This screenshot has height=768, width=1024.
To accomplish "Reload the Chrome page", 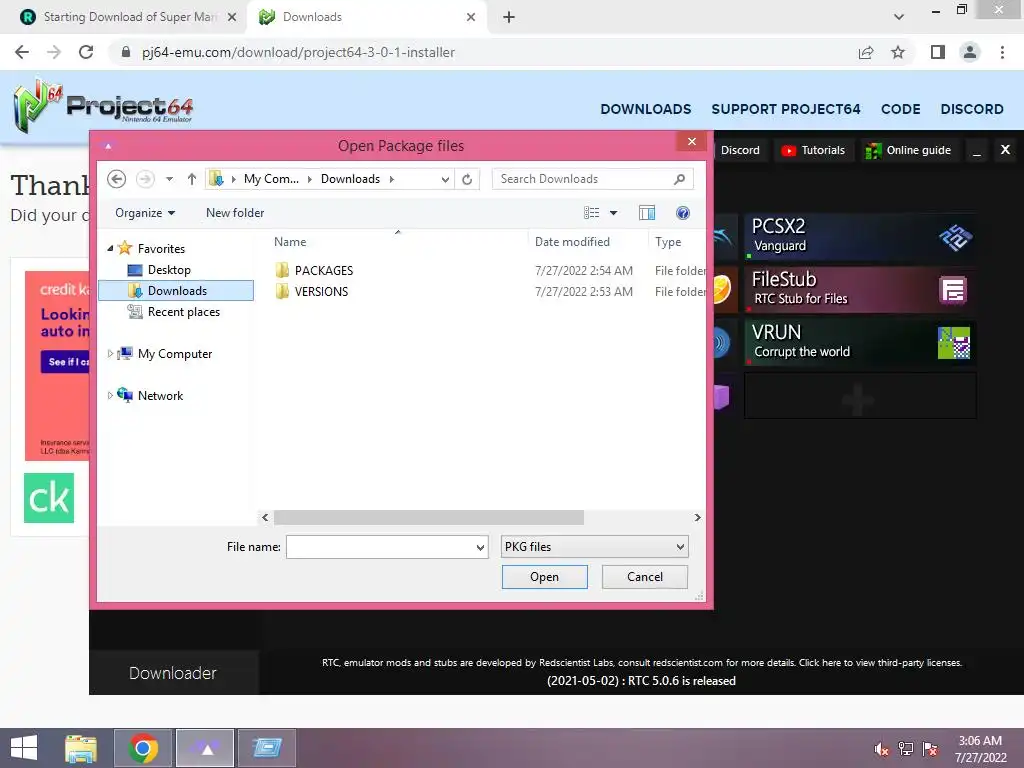I will coord(86,52).
